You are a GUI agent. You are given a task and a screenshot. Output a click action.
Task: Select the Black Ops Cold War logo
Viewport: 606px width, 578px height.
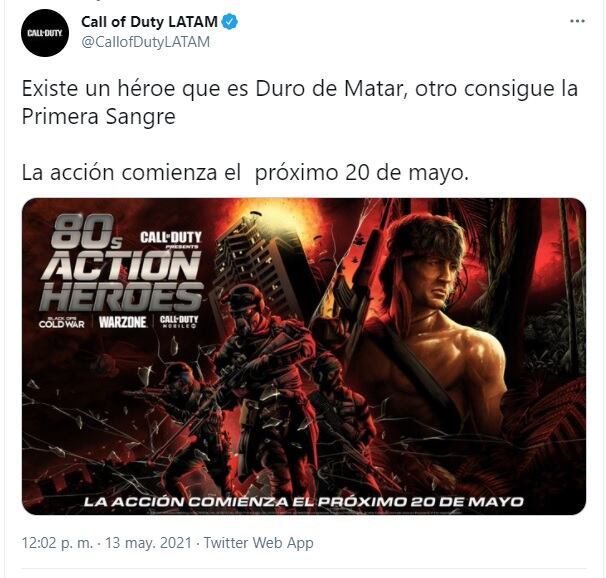(61, 322)
